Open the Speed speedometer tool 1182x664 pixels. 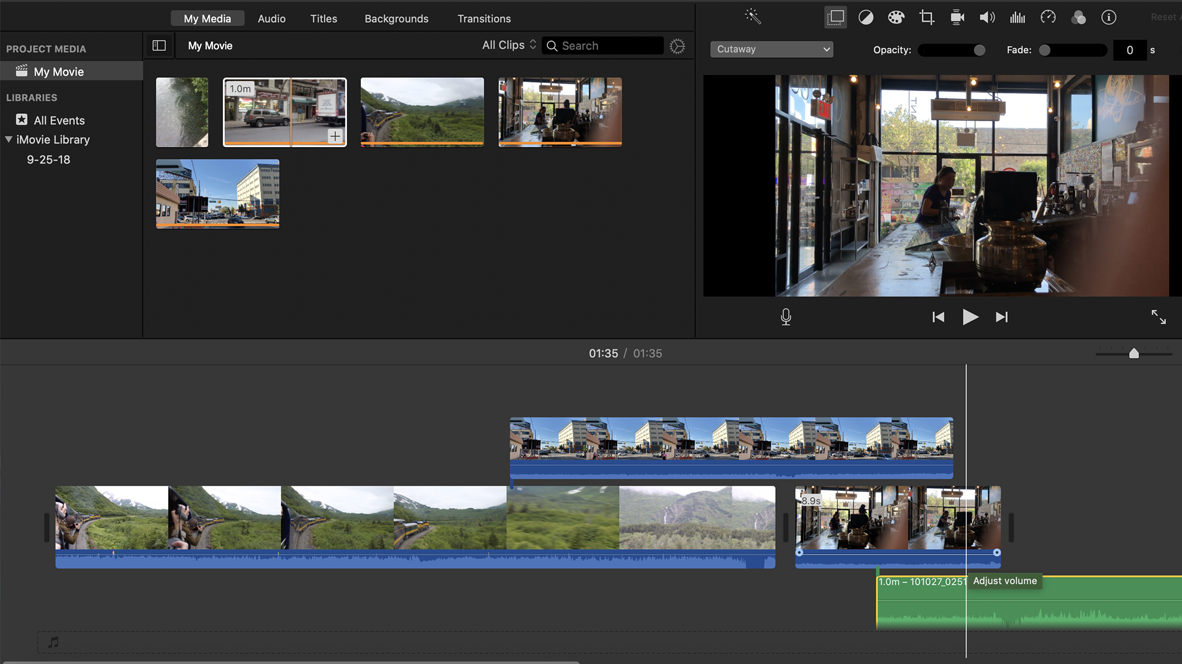1048,17
